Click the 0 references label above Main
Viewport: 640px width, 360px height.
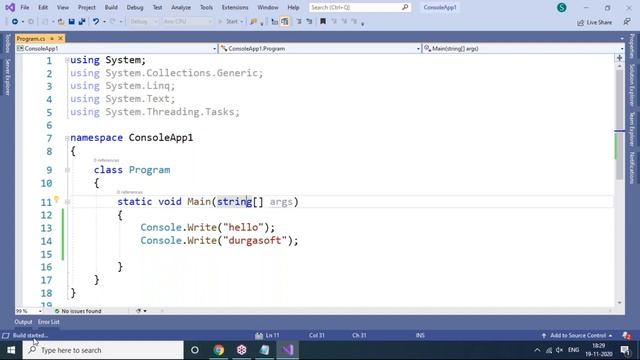(130, 192)
